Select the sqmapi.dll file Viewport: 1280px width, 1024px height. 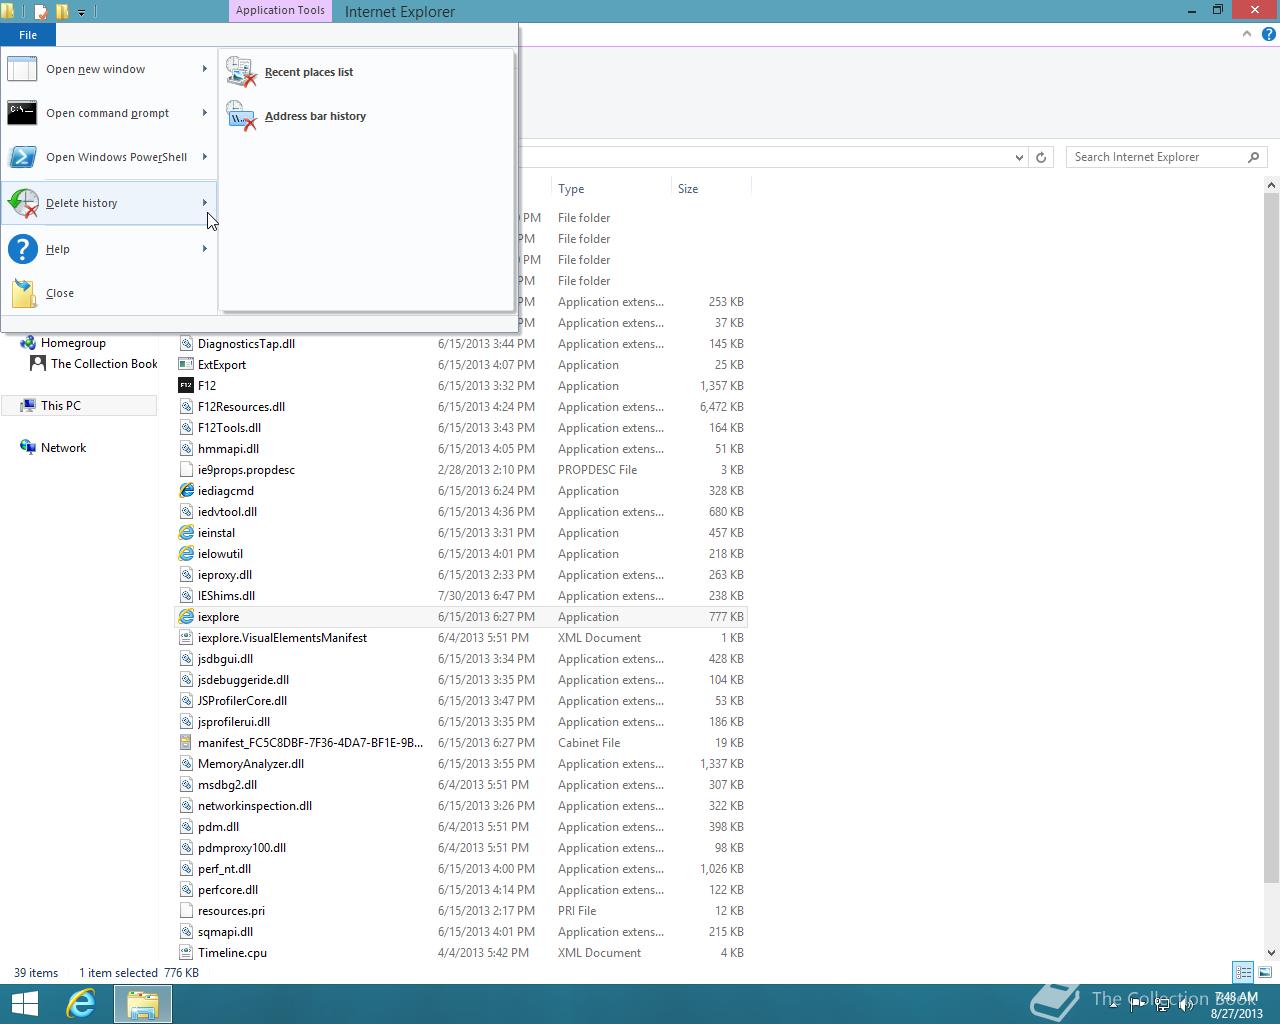[x=461, y=932]
